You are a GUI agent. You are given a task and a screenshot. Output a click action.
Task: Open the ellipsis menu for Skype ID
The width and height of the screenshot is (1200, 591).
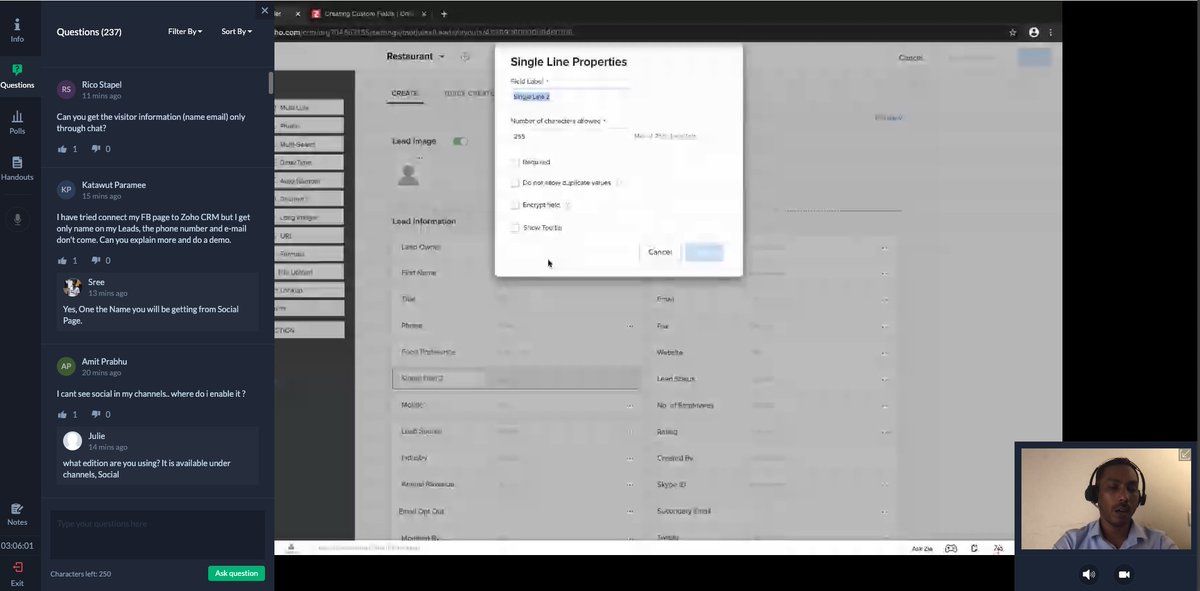[884, 485]
